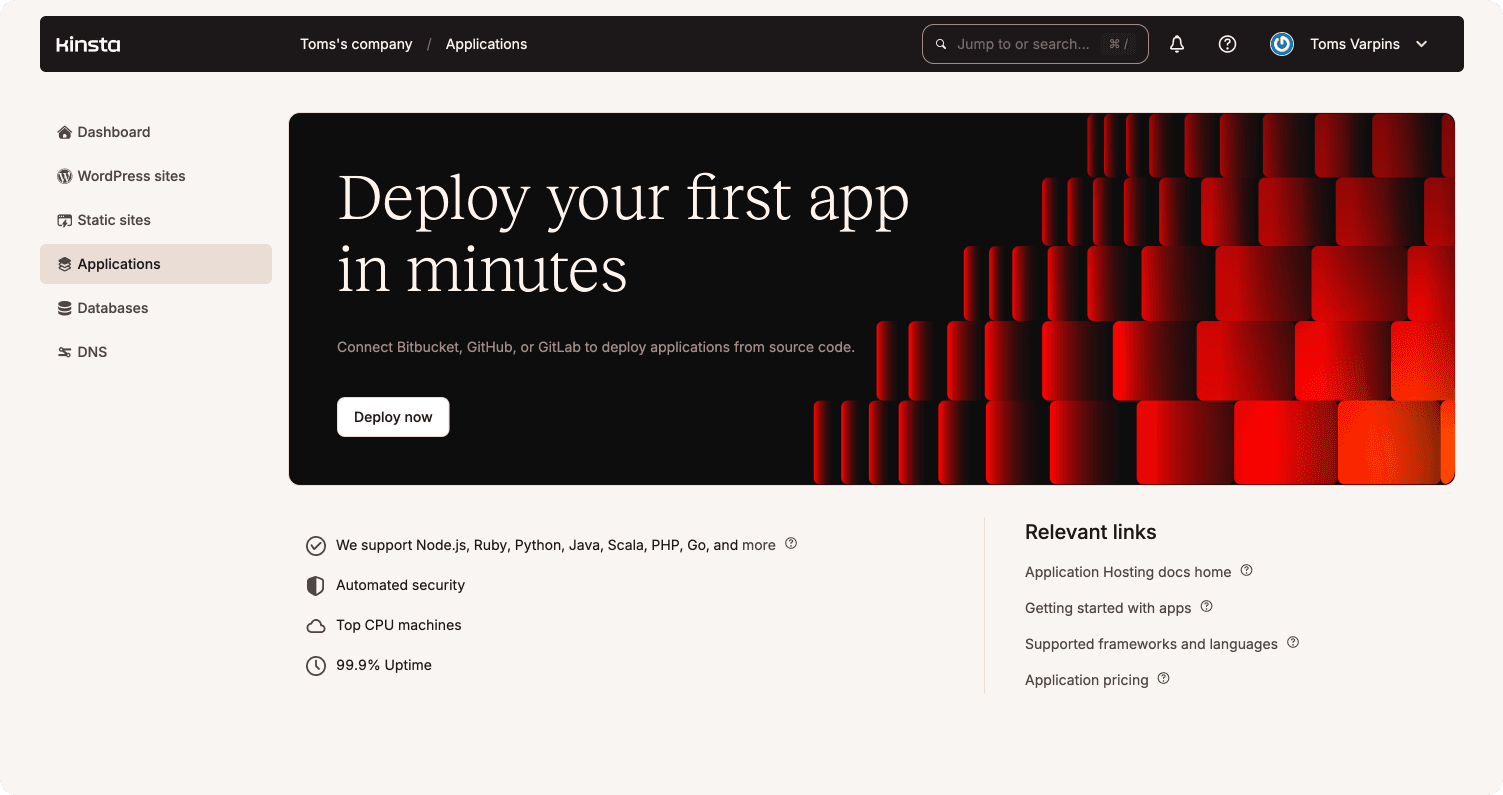Open the help center question-mark icon
This screenshot has height=795, width=1503.
coord(1227,44)
